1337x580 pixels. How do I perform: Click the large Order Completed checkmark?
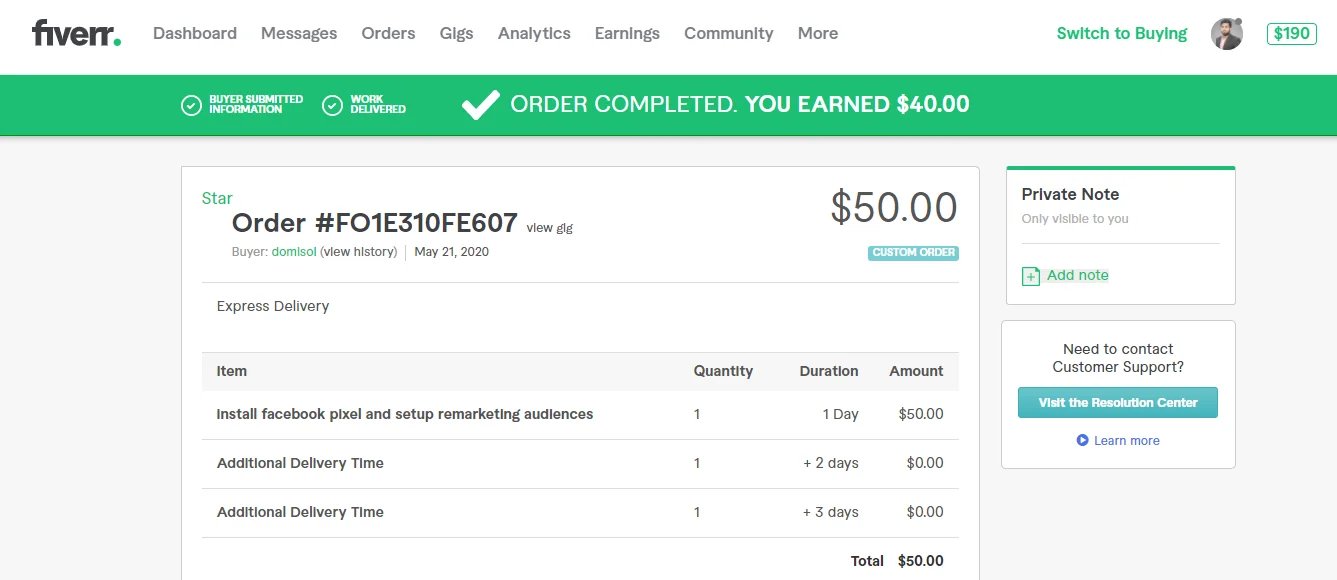tap(480, 104)
